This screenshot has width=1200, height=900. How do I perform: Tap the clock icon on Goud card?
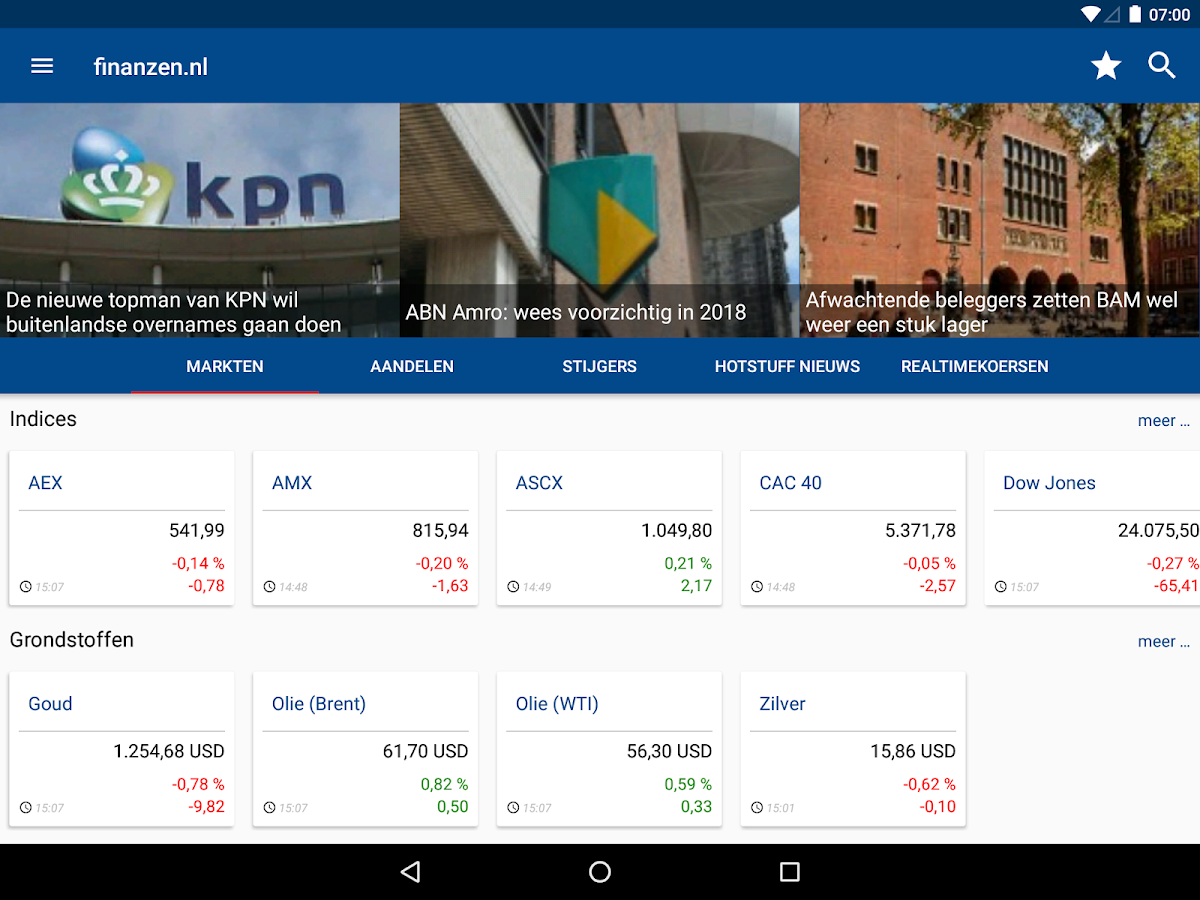click(x=25, y=808)
